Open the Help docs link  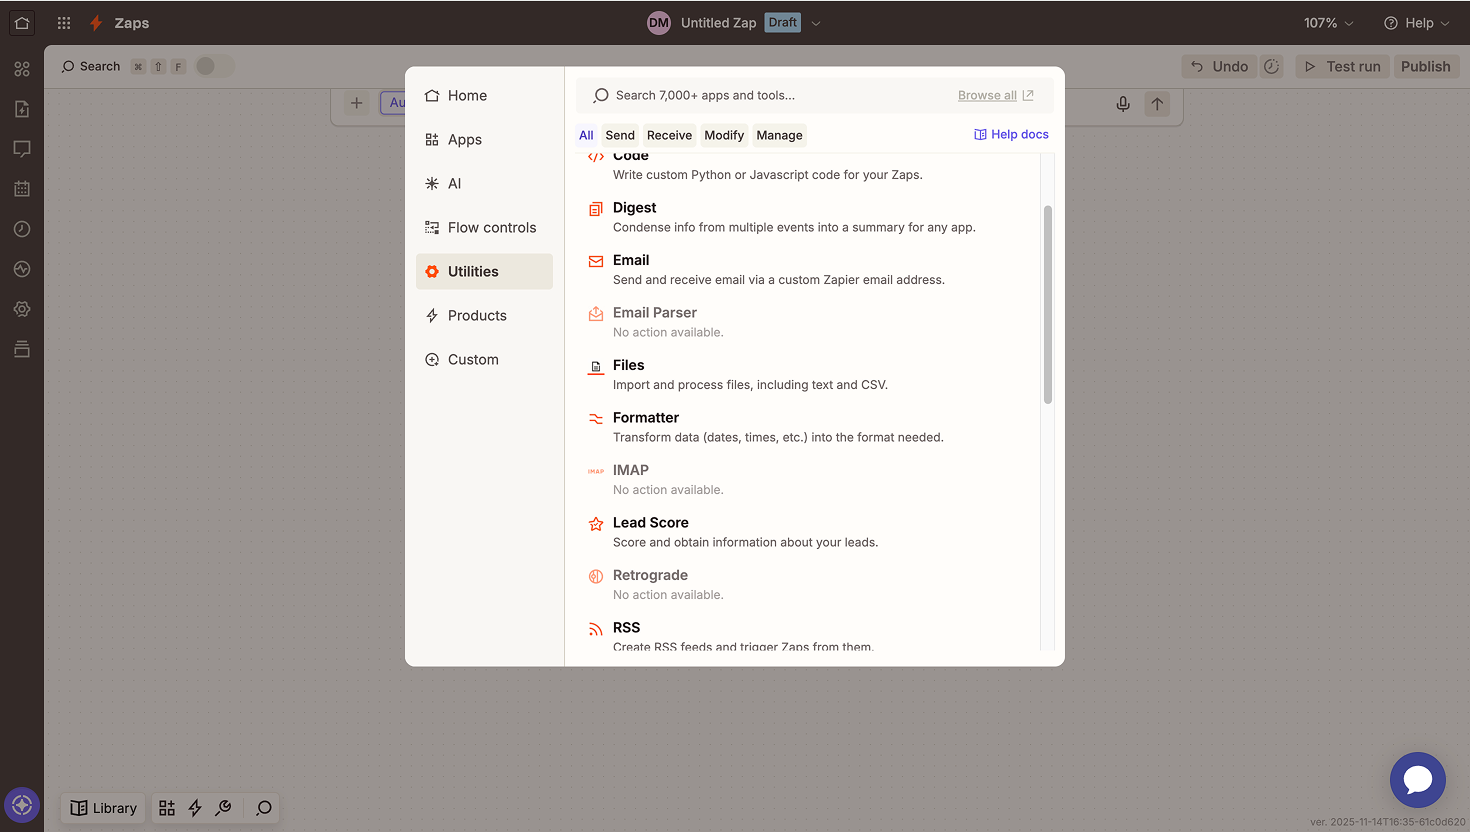(x=1011, y=134)
